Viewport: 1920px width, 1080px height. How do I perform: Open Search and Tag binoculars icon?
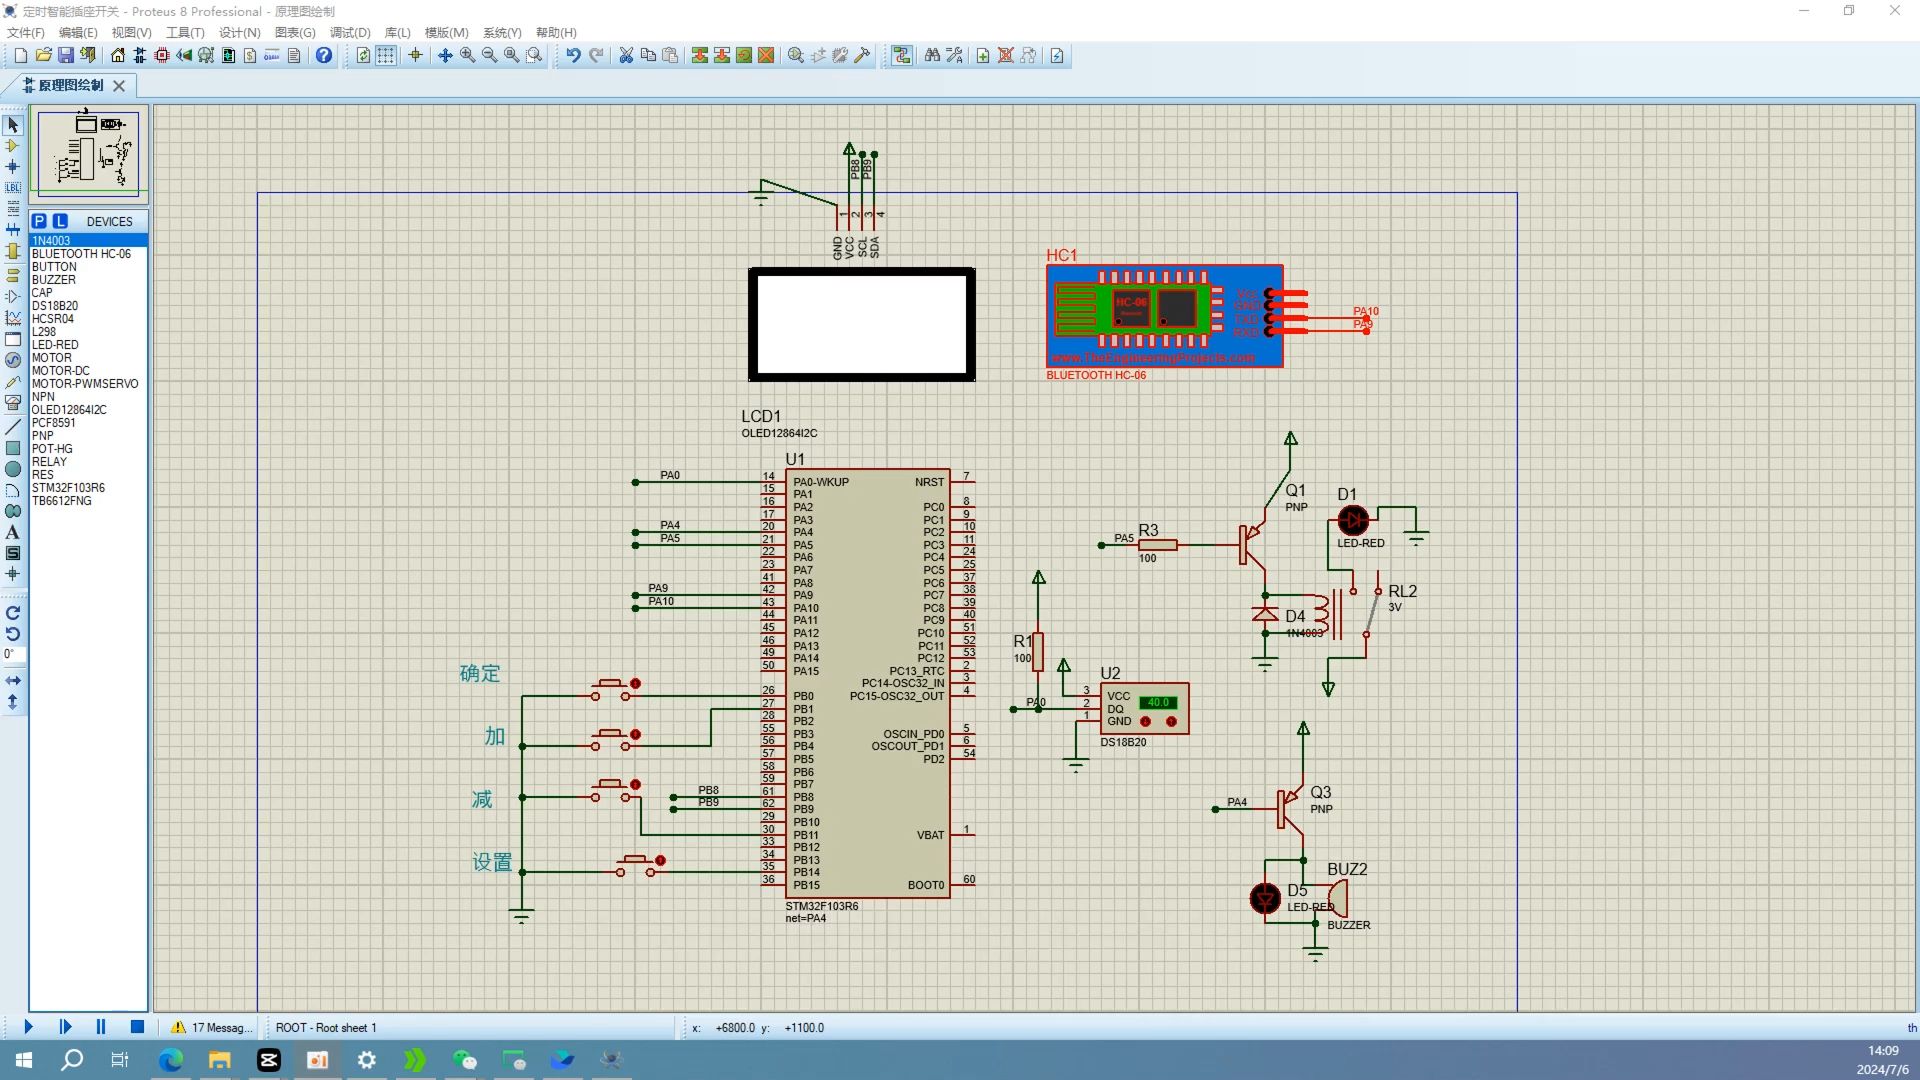click(x=932, y=56)
